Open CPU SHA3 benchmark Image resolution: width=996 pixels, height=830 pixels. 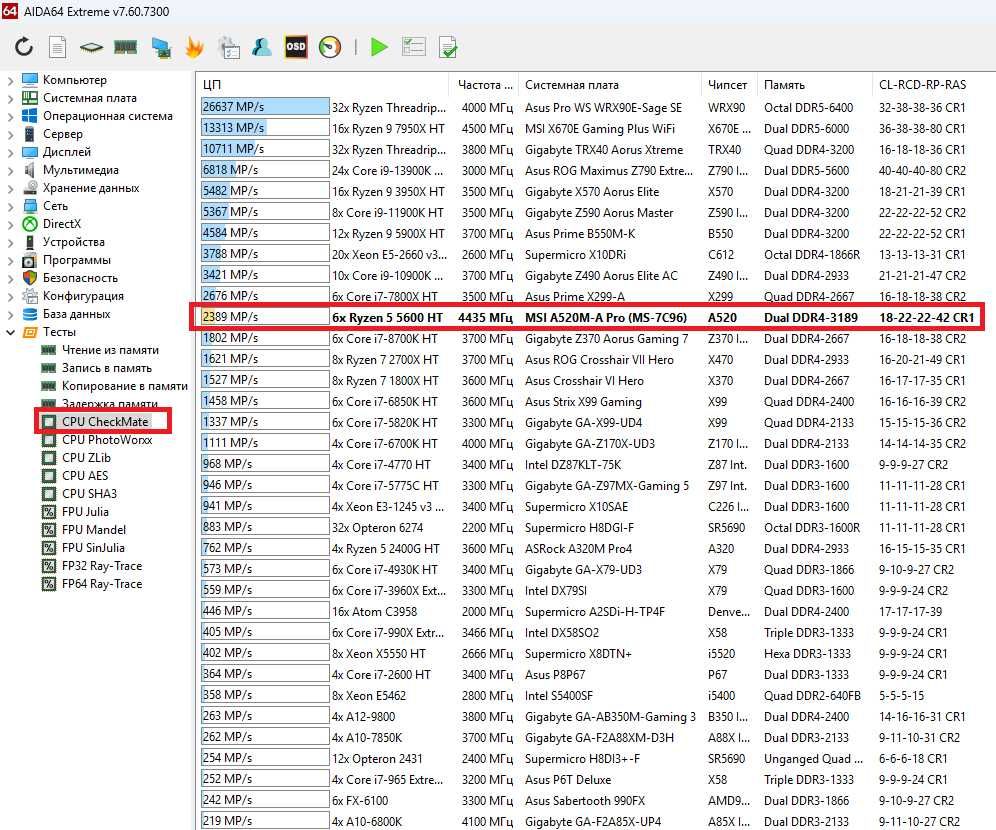click(x=89, y=493)
